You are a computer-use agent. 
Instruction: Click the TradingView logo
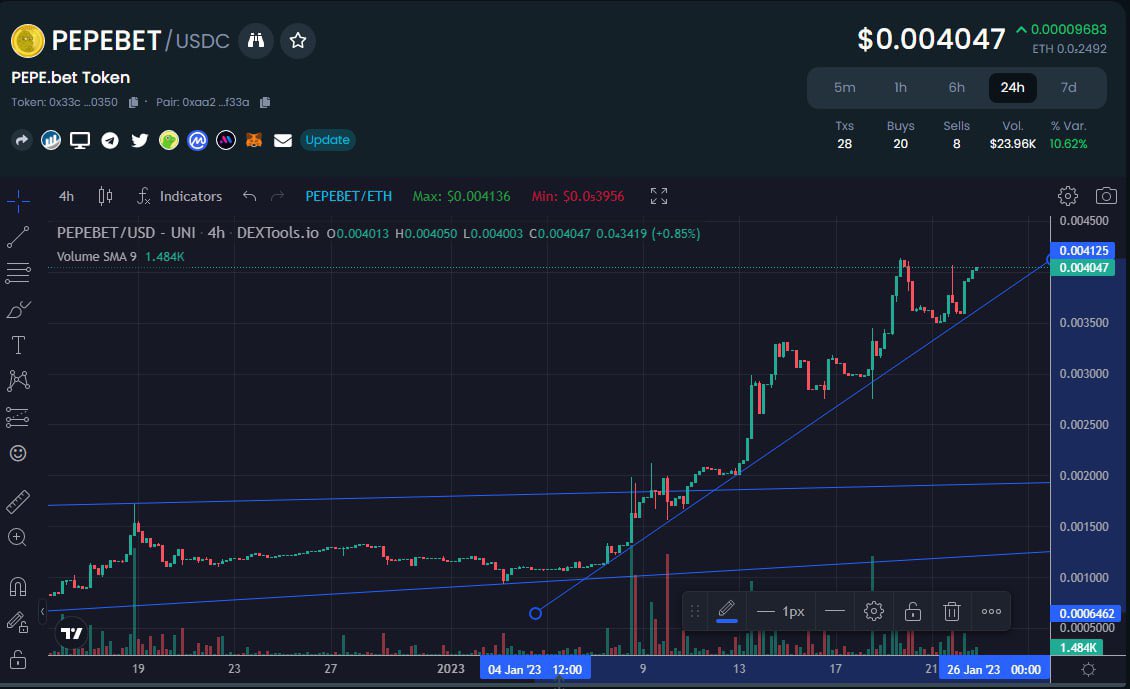(71, 633)
